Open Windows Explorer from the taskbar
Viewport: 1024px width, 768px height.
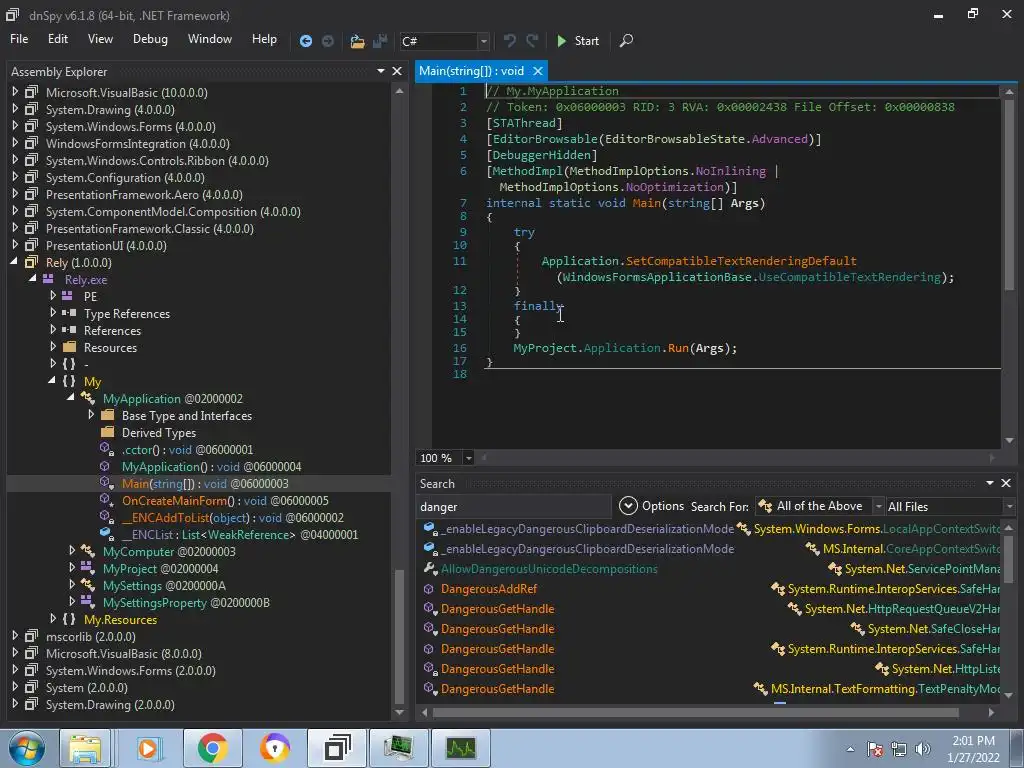pos(86,748)
